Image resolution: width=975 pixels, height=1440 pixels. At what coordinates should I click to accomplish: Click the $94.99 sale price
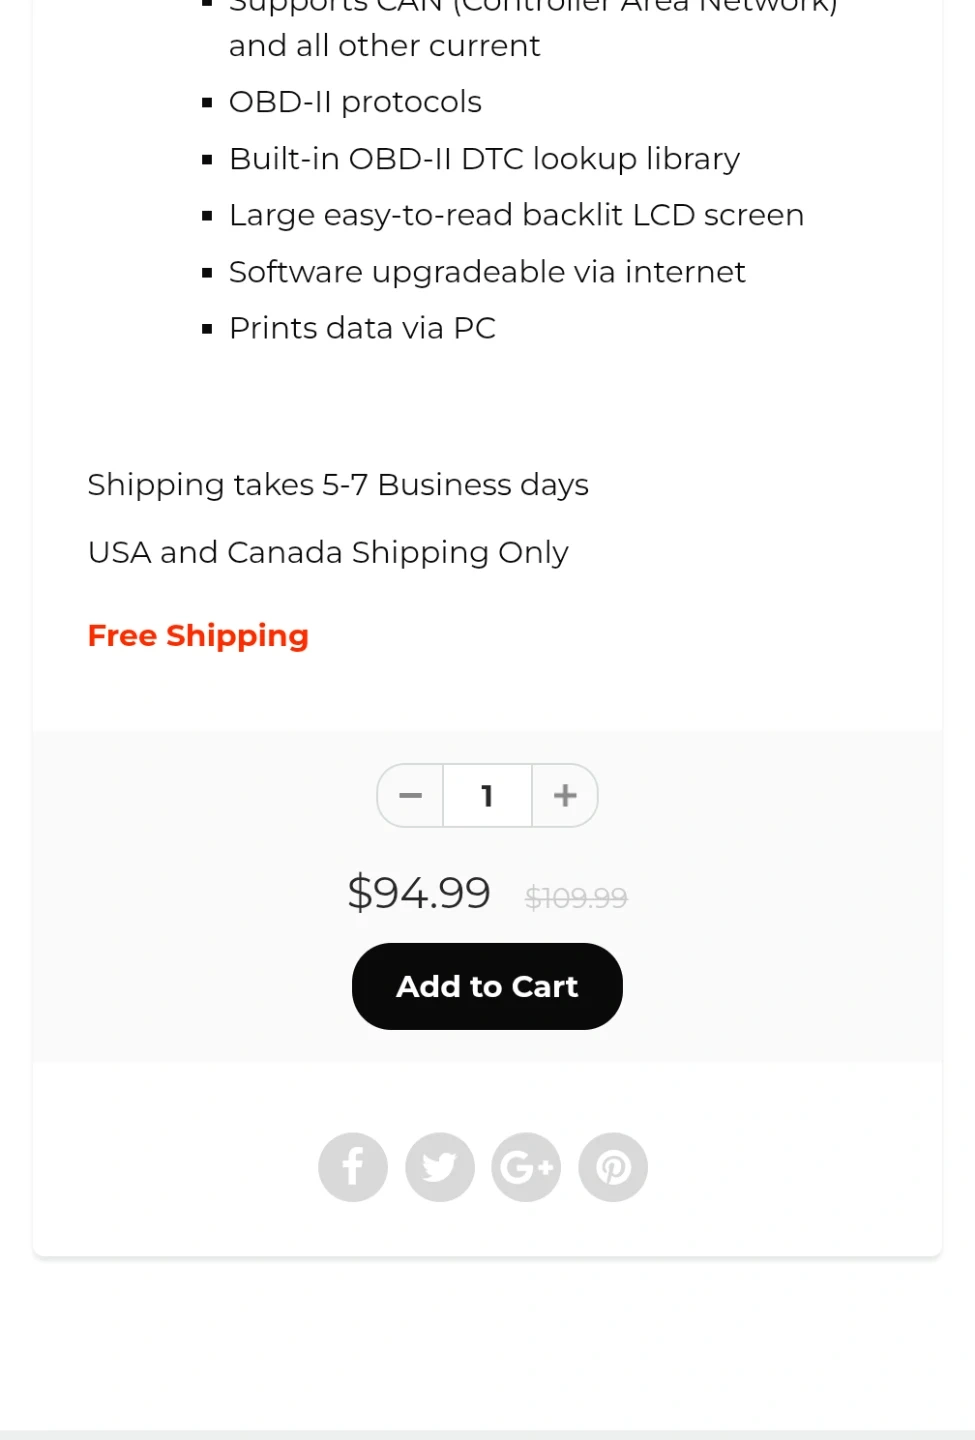419,892
